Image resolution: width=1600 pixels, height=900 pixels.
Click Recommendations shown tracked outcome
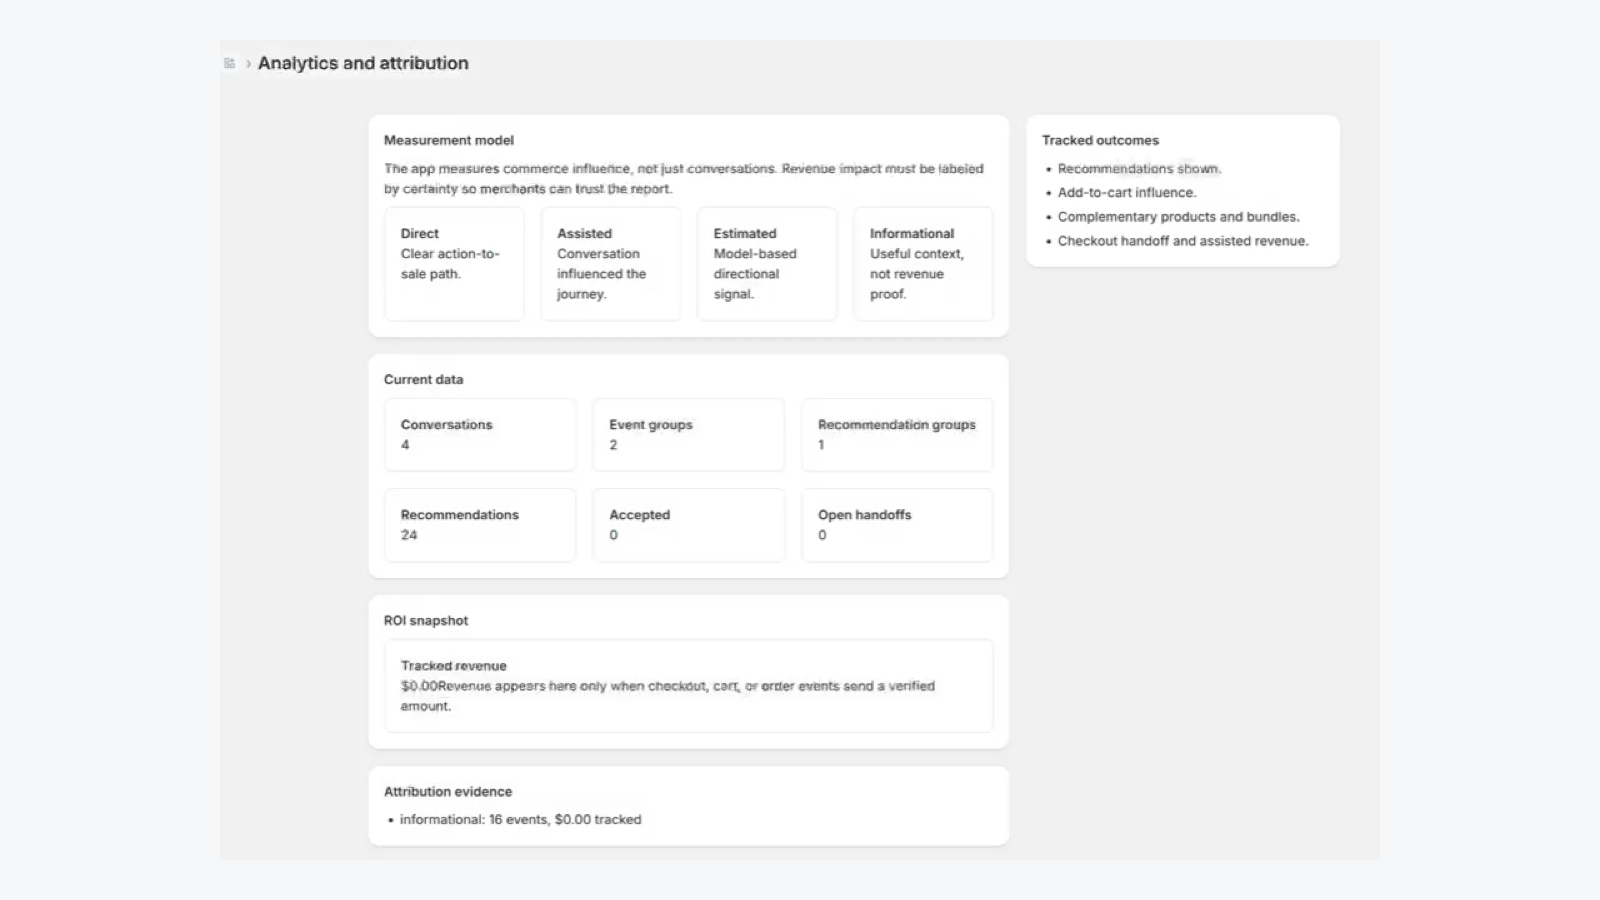point(1139,169)
